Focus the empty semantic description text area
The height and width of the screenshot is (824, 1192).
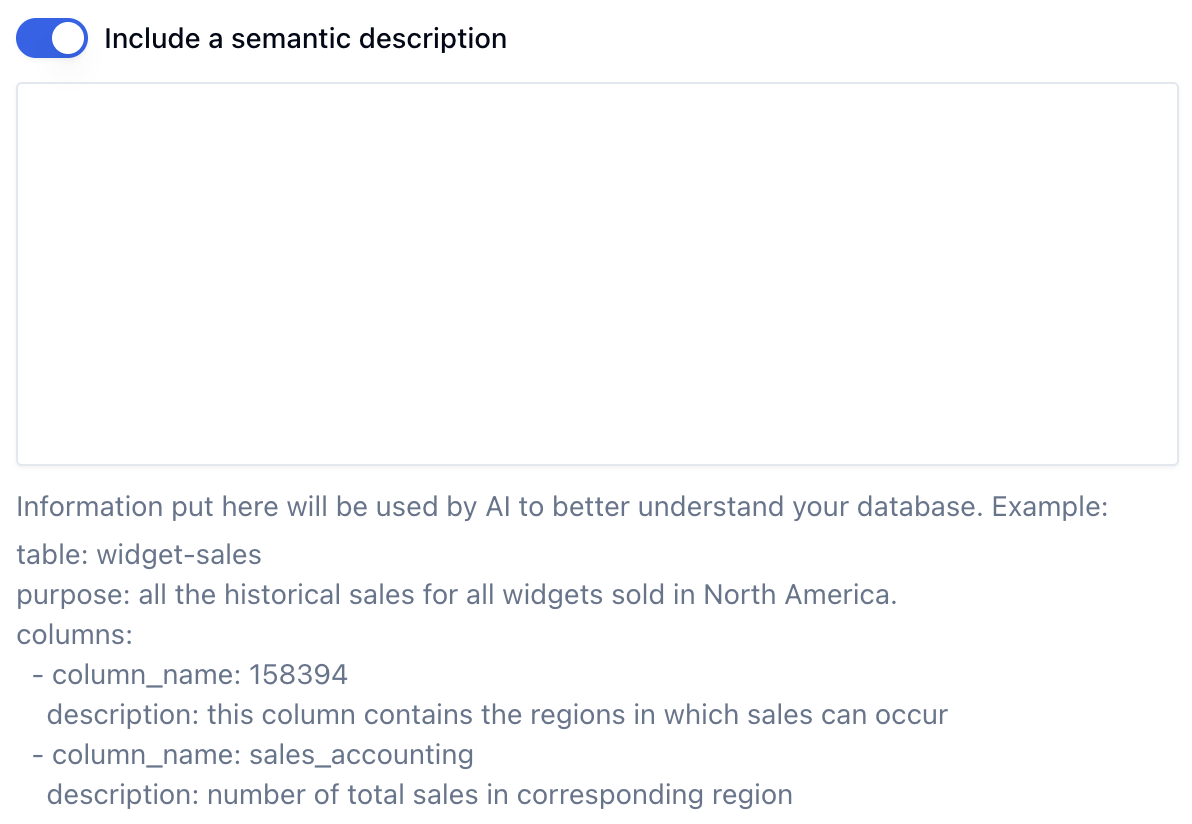[x=597, y=273]
